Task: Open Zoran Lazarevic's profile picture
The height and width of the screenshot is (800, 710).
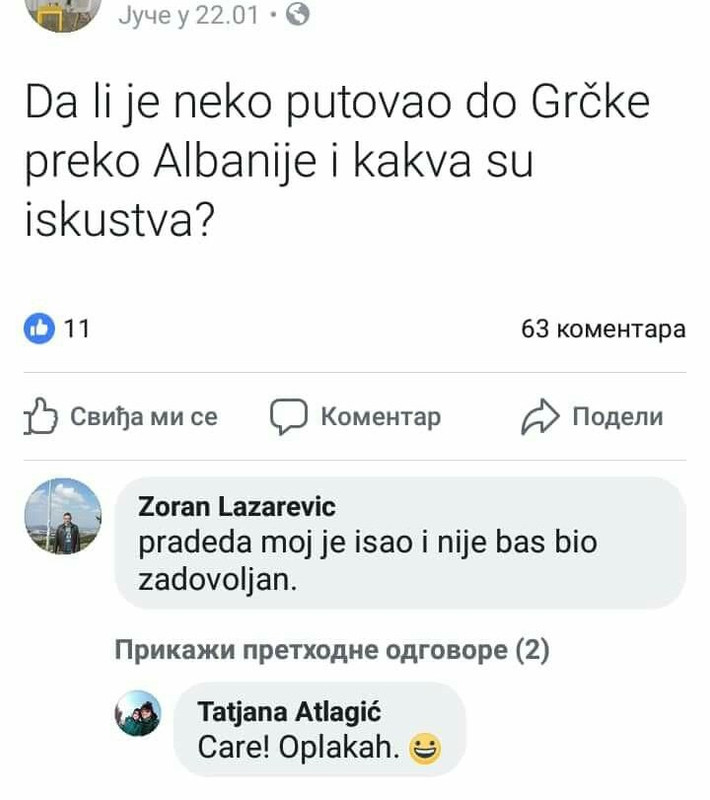Action: click(x=63, y=516)
